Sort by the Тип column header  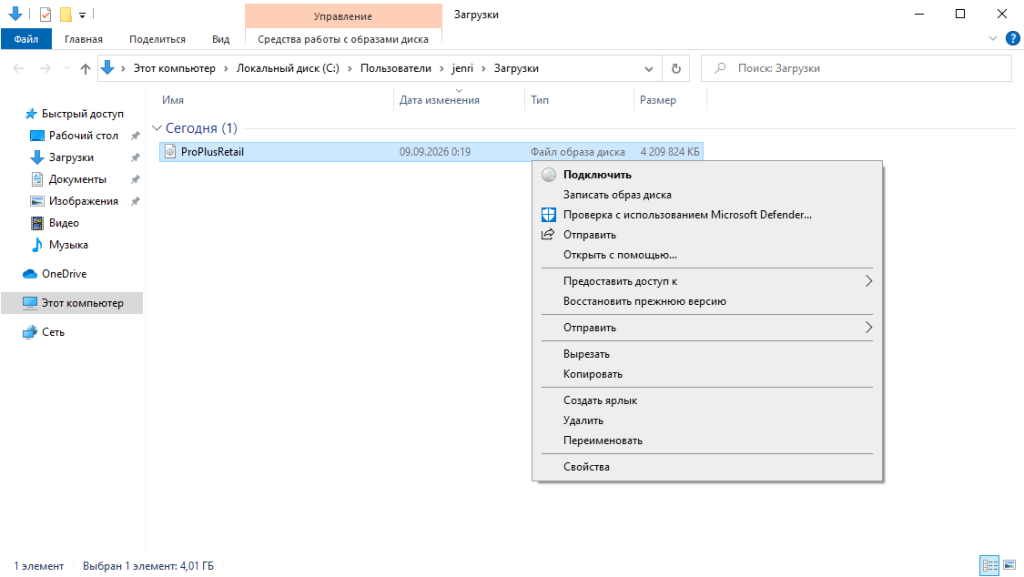pos(539,100)
